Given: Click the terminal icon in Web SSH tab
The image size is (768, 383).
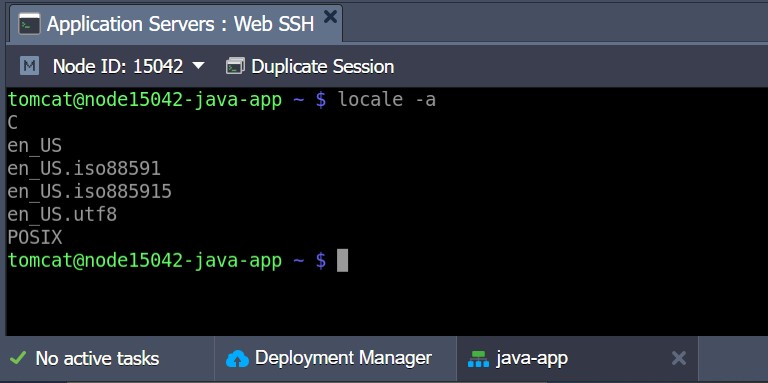Looking at the screenshot, I should click(29, 24).
